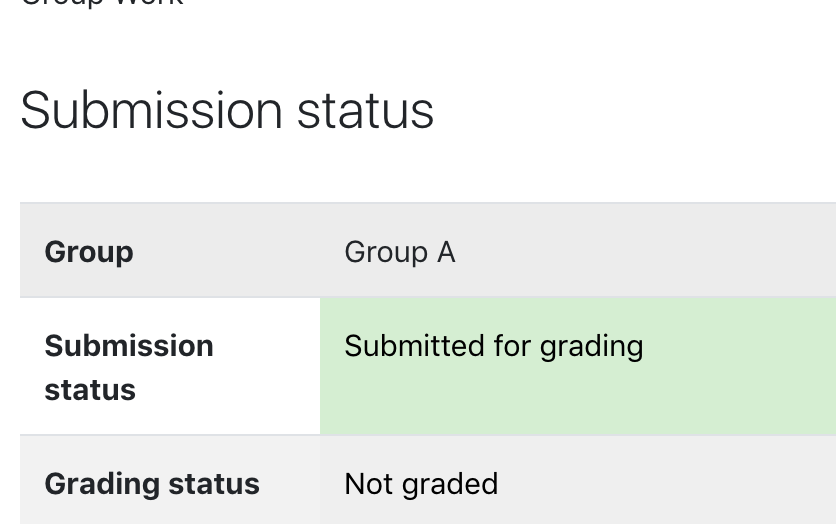Click the word "status" in the heading

click(x=365, y=111)
